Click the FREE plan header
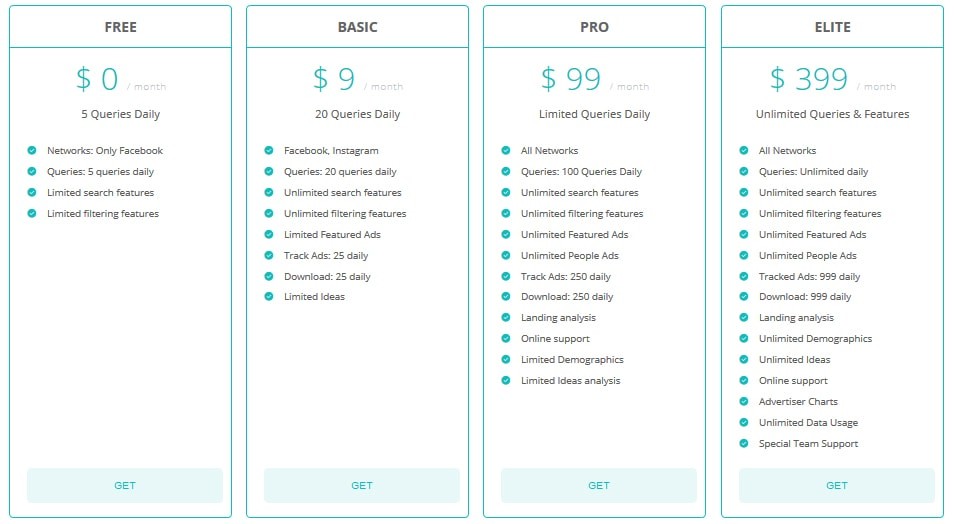 point(120,27)
